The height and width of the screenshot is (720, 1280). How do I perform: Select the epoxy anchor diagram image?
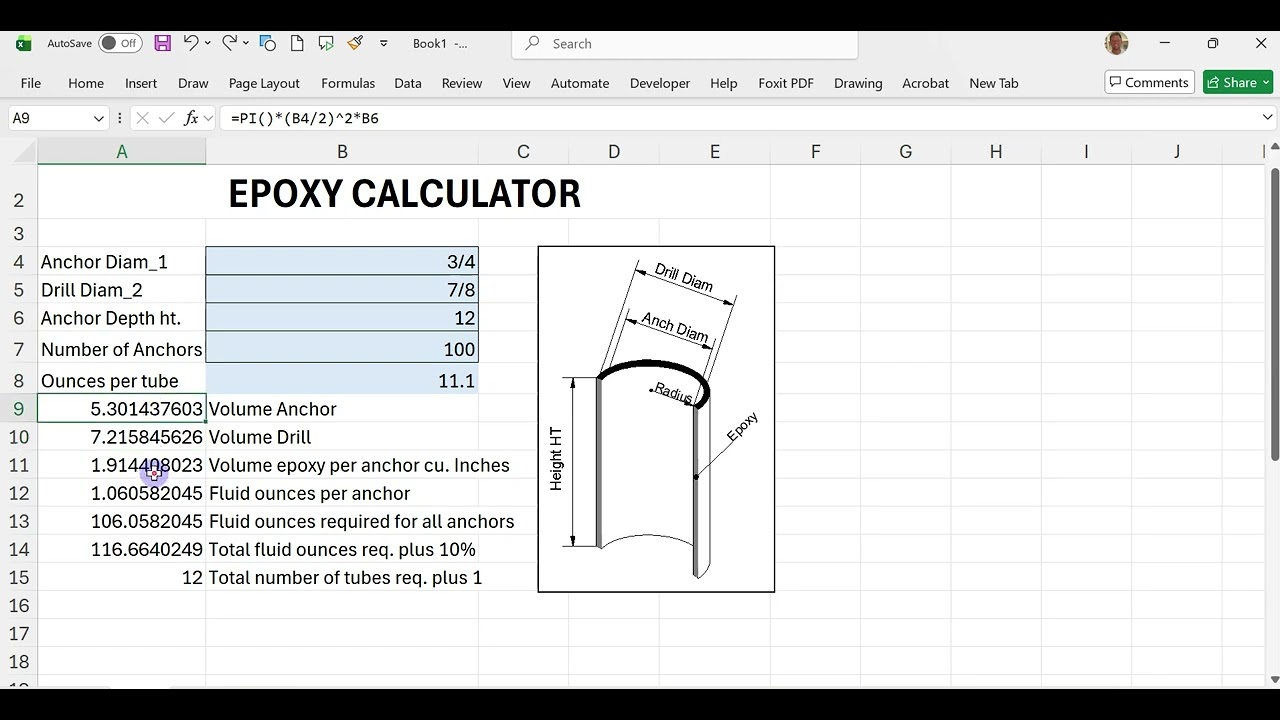click(656, 419)
